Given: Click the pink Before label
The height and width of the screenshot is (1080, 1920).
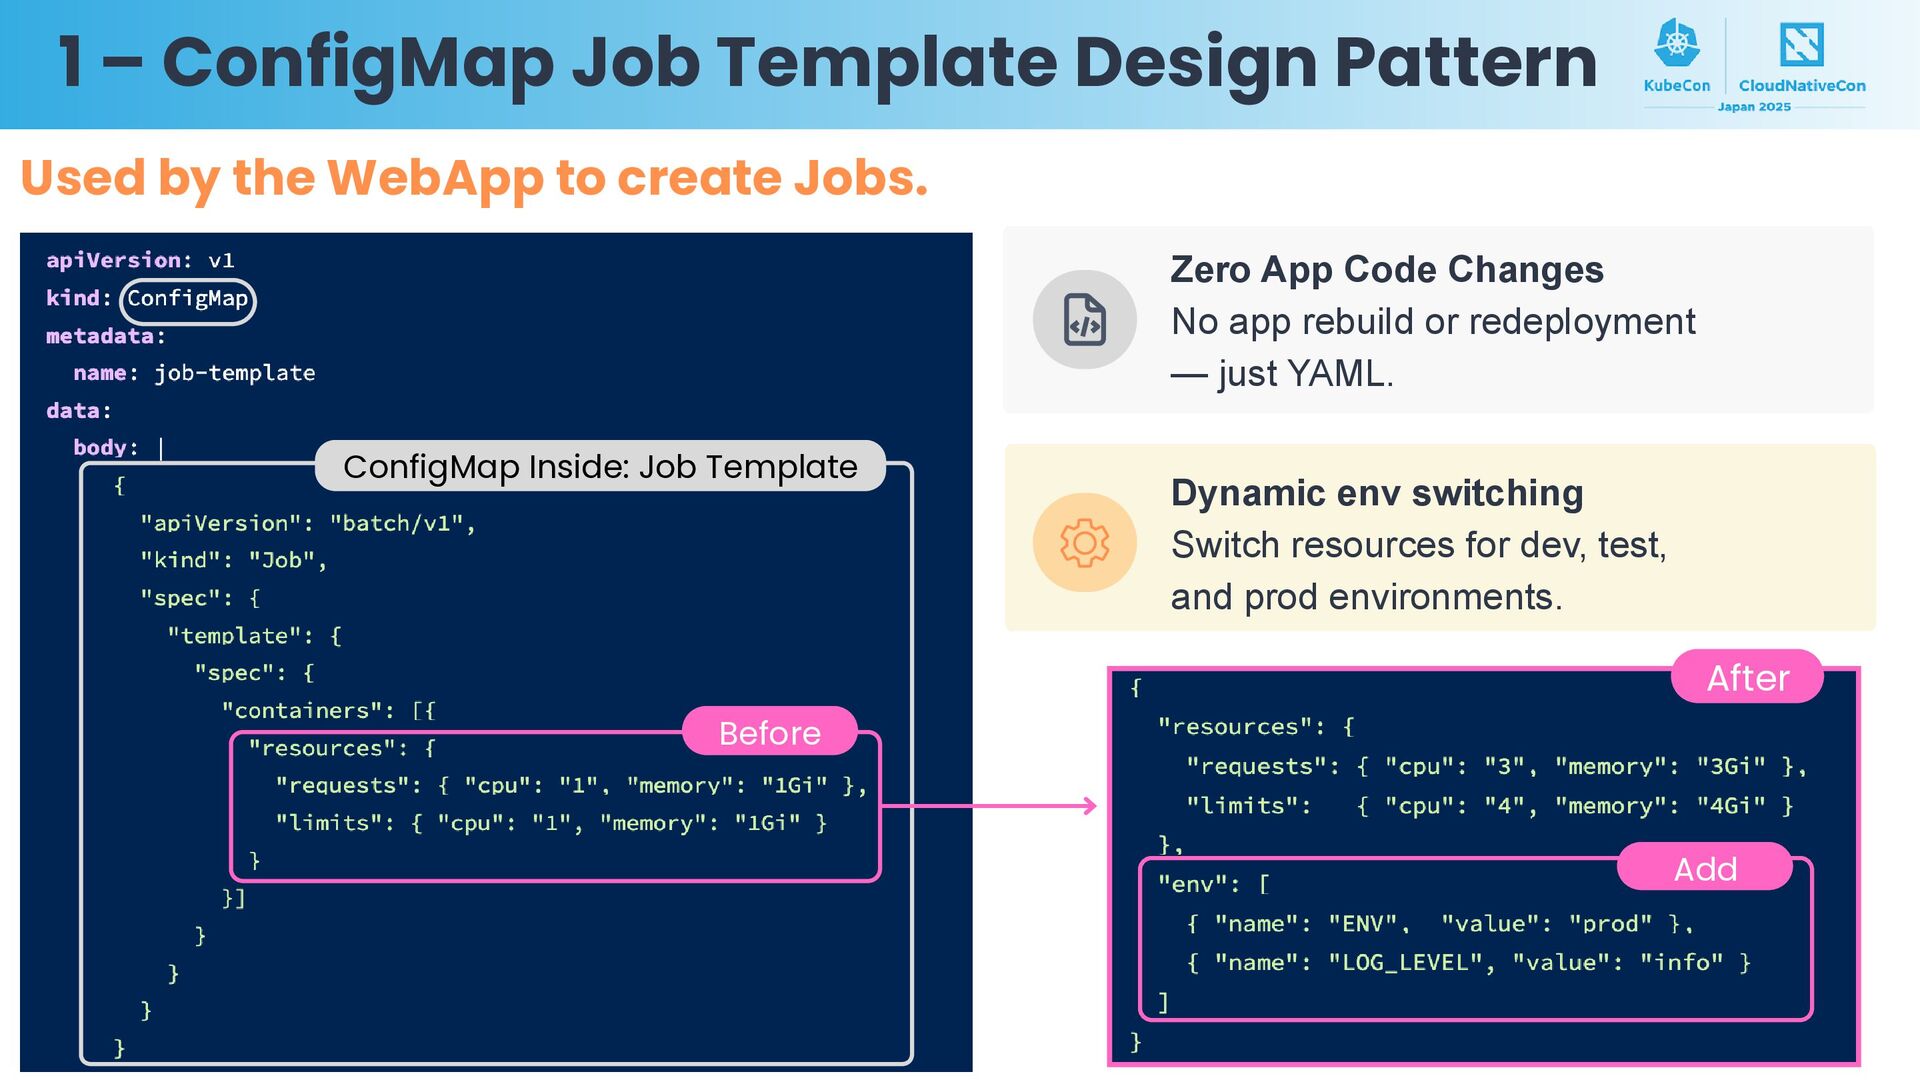Looking at the screenshot, I should 769,733.
